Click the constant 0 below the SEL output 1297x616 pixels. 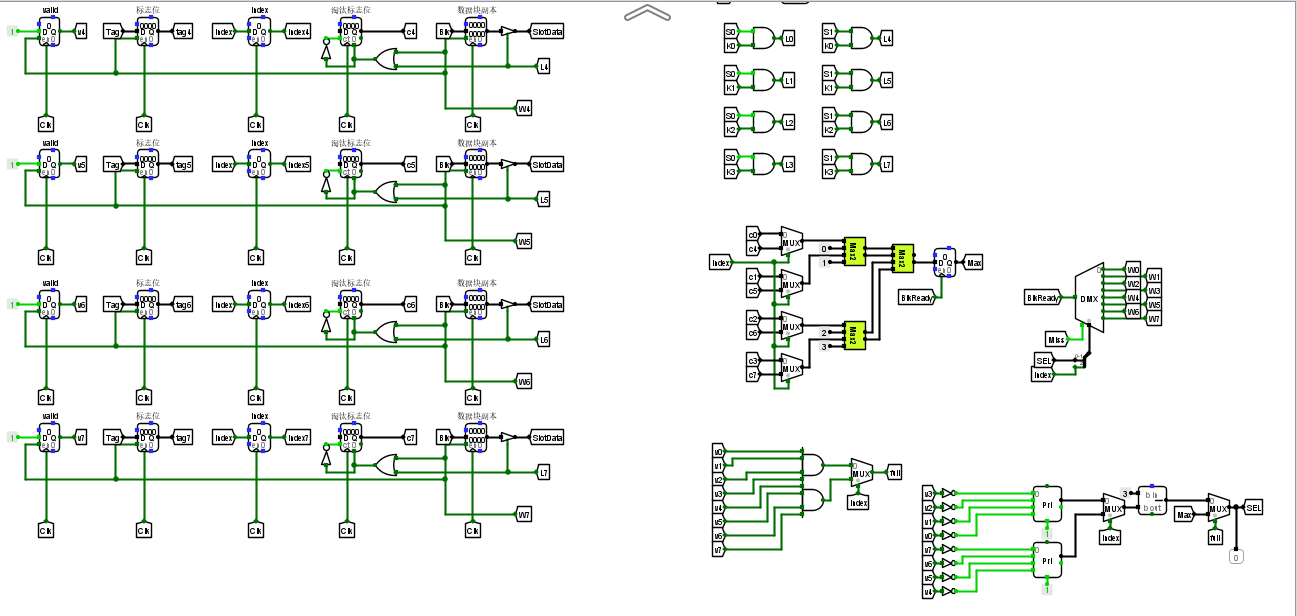pyautogui.click(x=1236, y=557)
